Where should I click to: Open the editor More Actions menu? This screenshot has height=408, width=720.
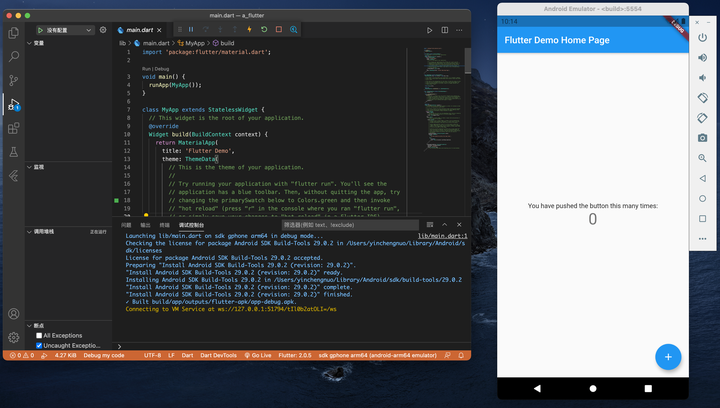pyautogui.click(x=459, y=30)
